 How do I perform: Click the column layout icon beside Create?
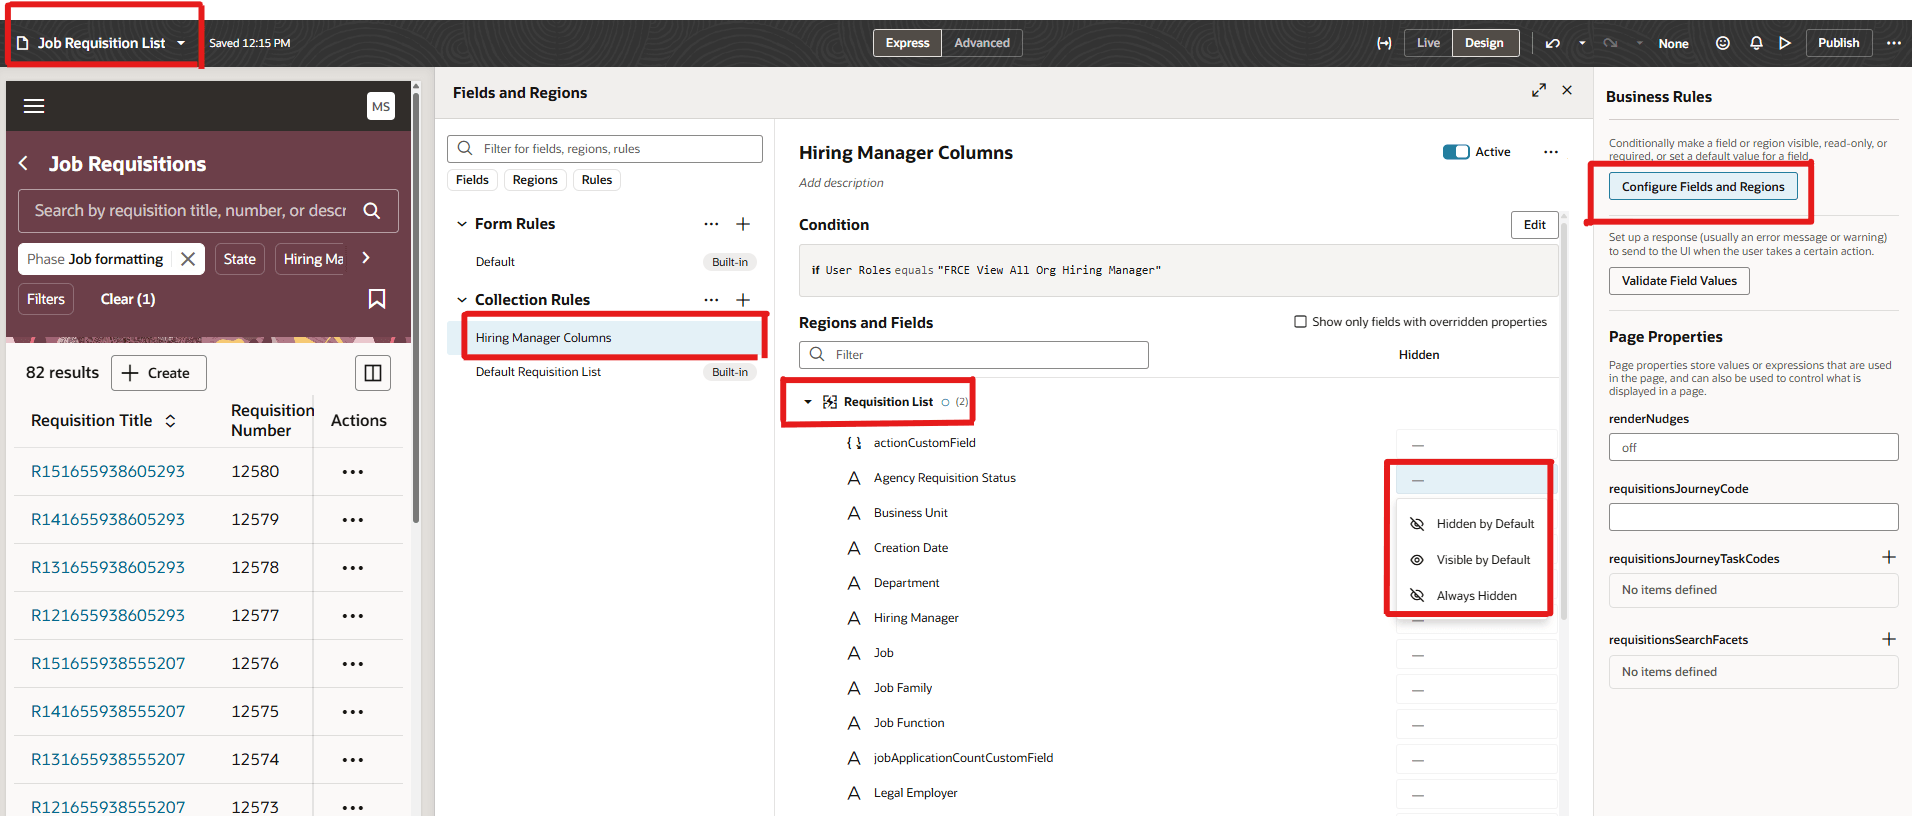tap(373, 373)
